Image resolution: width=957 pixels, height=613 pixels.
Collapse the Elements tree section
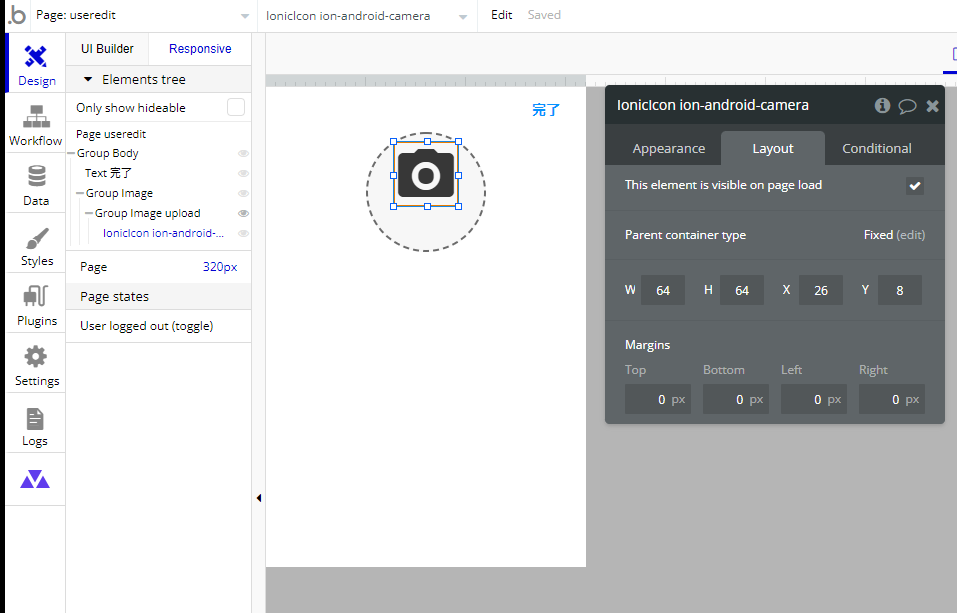[x=88, y=79]
